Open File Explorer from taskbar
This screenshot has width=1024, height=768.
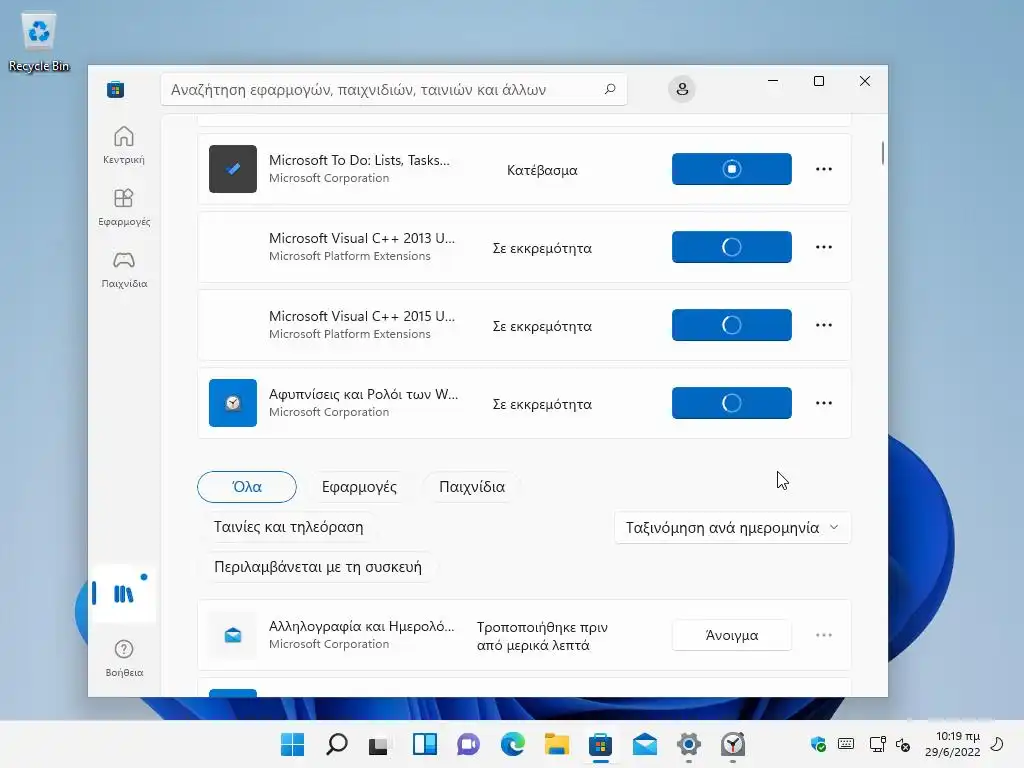pos(556,744)
